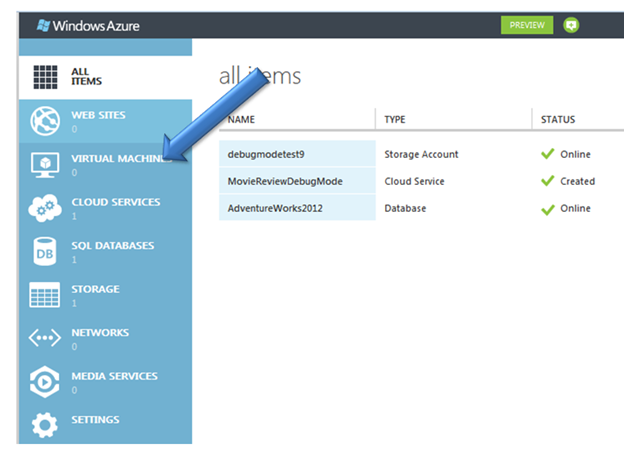Switch to the Storage menu label

tap(95, 289)
